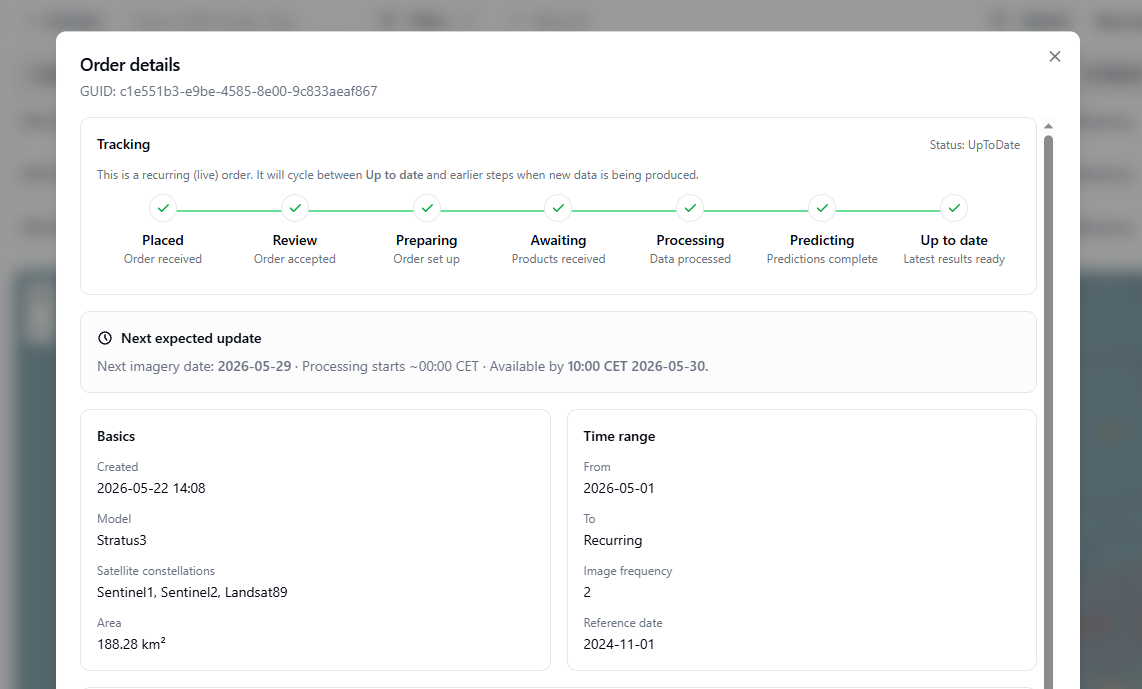Click the Review step checkmark icon
The image size is (1142, 689).
tap(295, 208)
